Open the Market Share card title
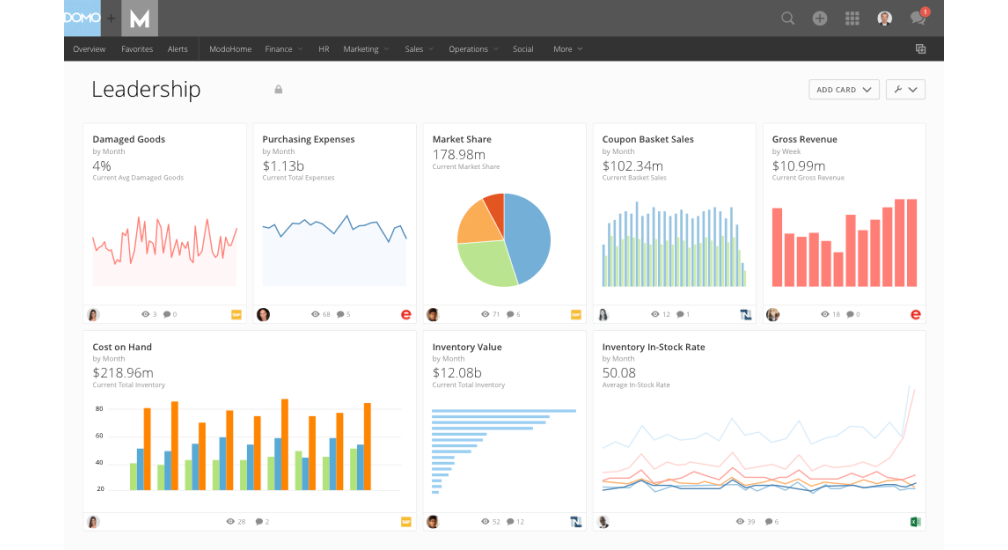Image resolution: width=1008 pixels, height=550 pixels. 462,139
